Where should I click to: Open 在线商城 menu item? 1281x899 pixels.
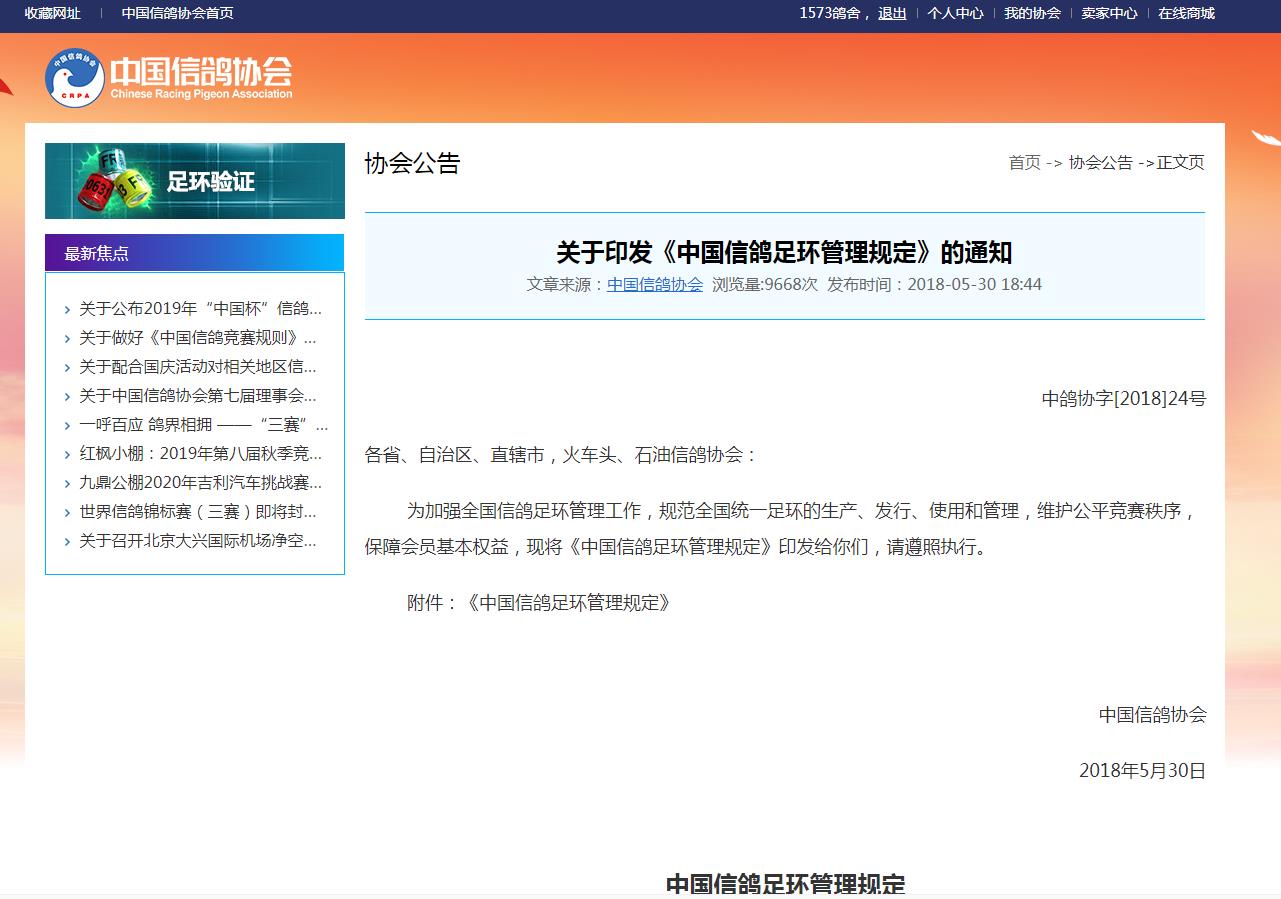pyautogui.click(x=1186, y=13)
